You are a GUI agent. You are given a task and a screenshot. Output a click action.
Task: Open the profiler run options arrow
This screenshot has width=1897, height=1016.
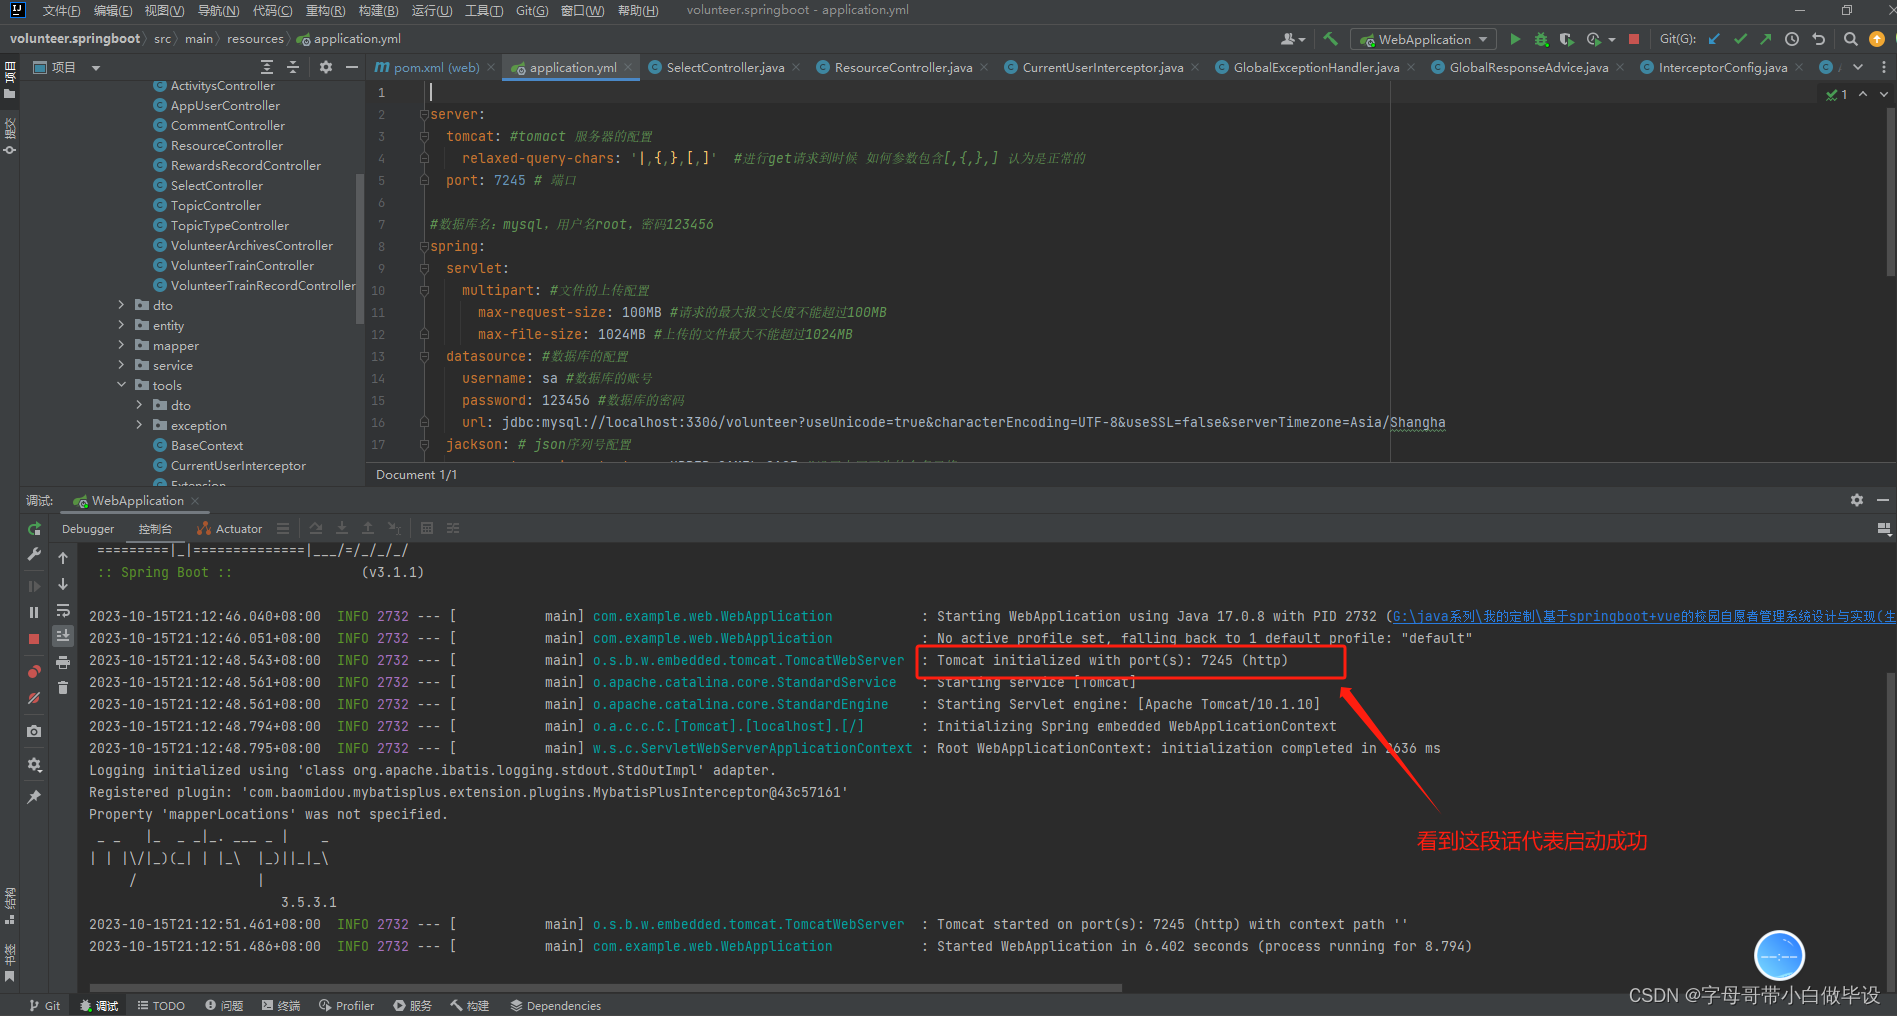click(x=1612, y=40)
